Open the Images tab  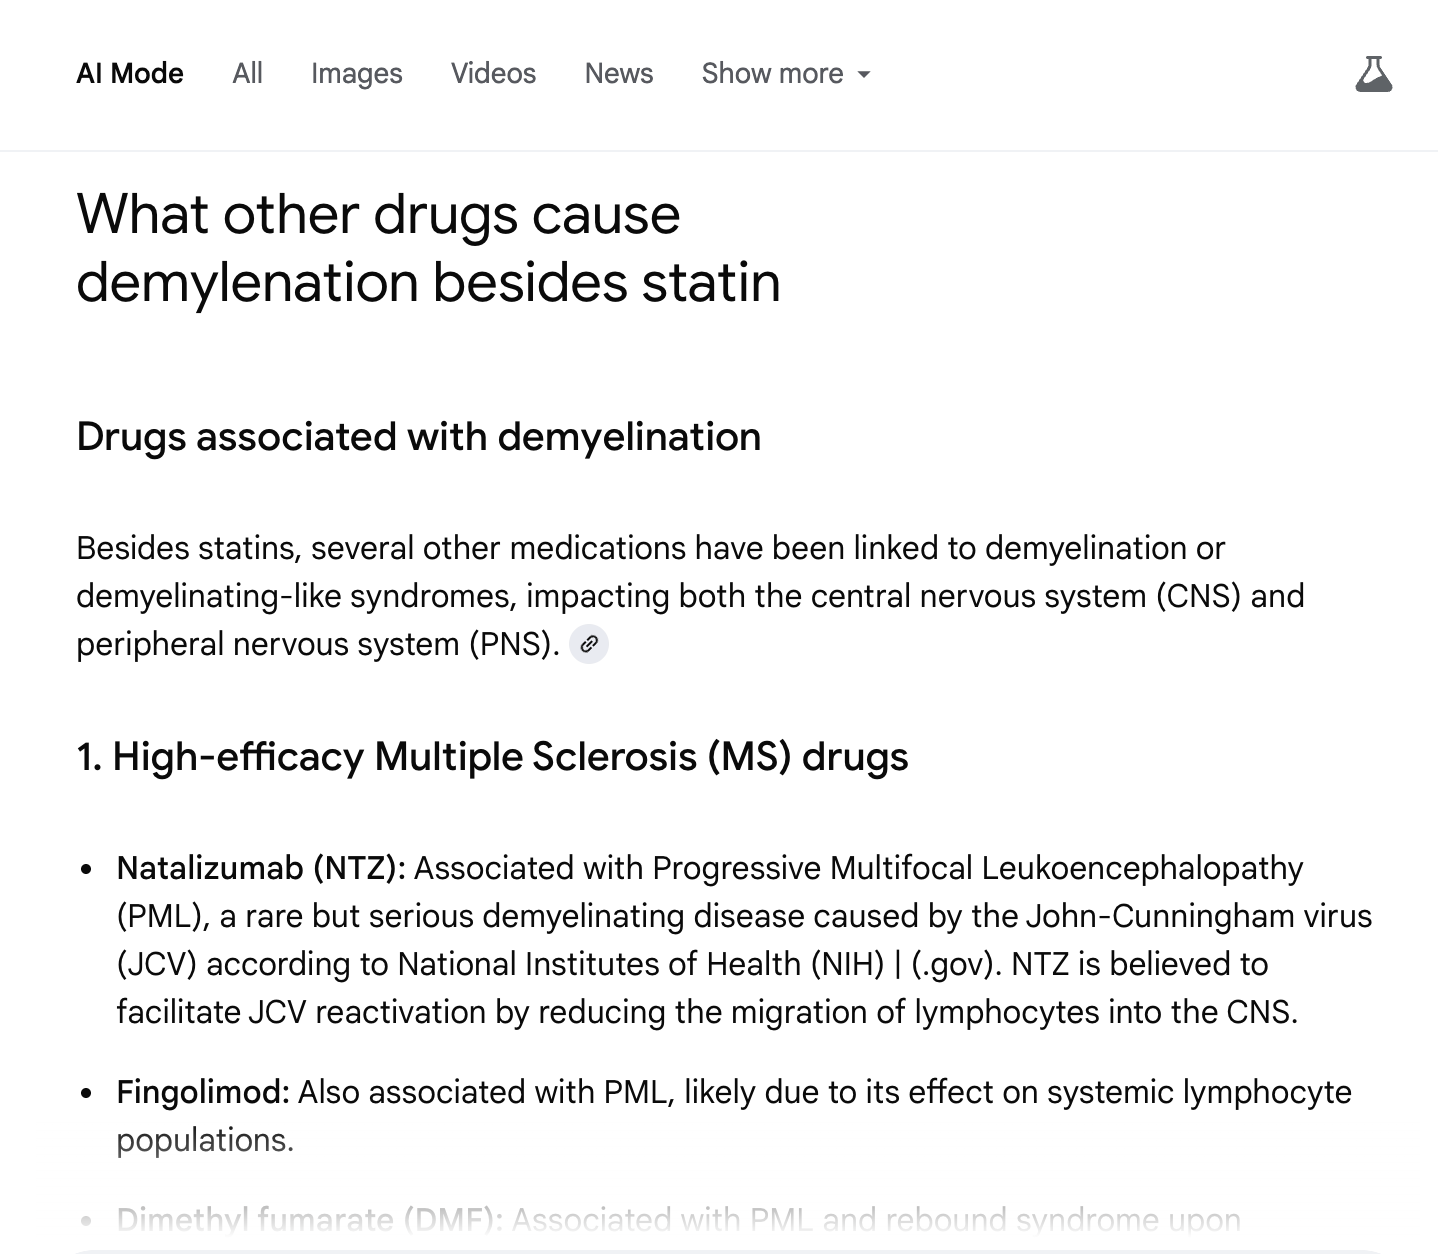point(356,74)
